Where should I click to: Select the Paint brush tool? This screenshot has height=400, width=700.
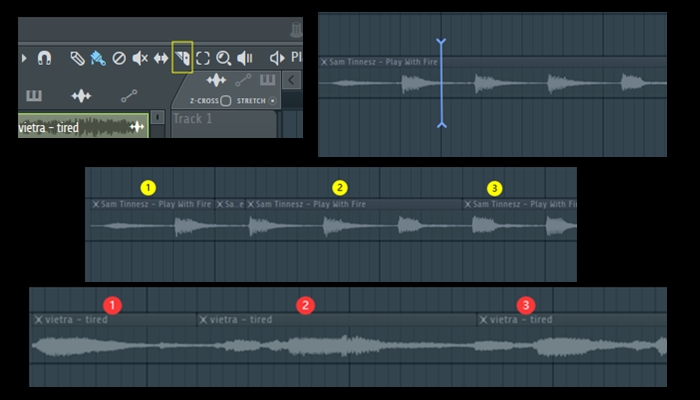tap(98, 58)
